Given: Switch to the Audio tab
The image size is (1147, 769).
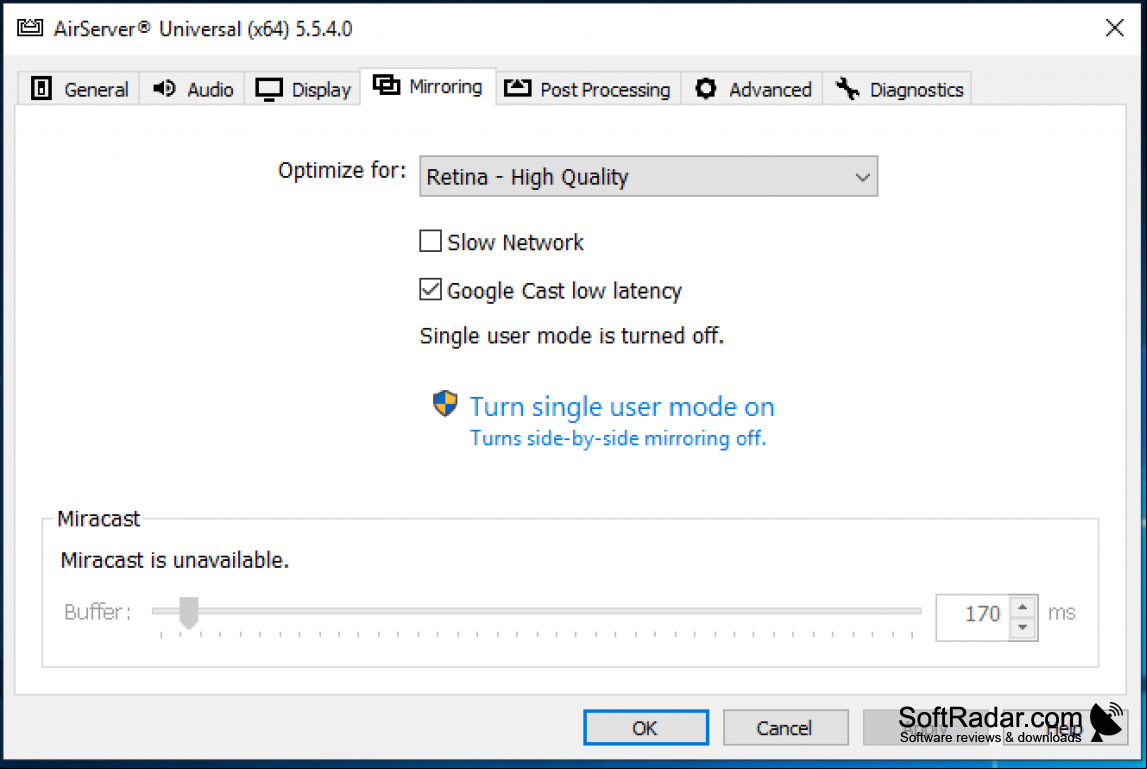Looking at the screenshot, I should [192, 89].
